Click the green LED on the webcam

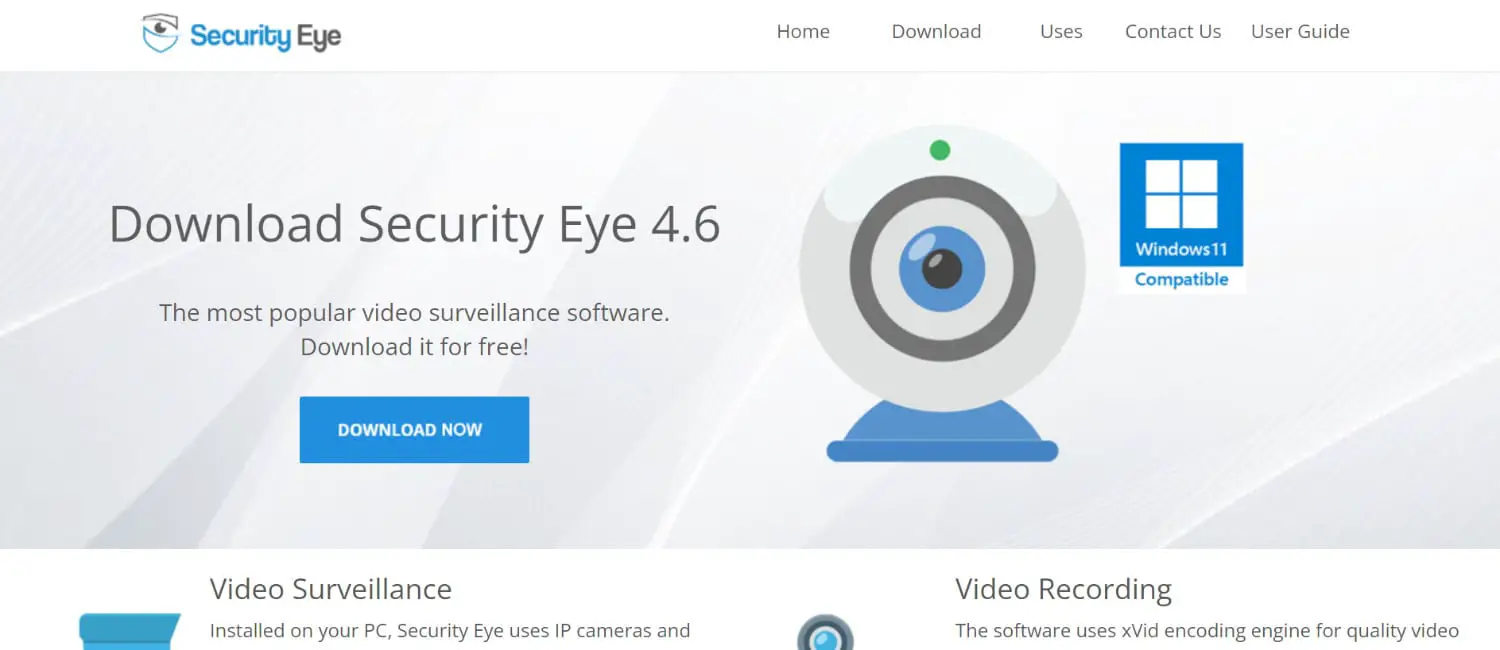click(x=940, y=150)
